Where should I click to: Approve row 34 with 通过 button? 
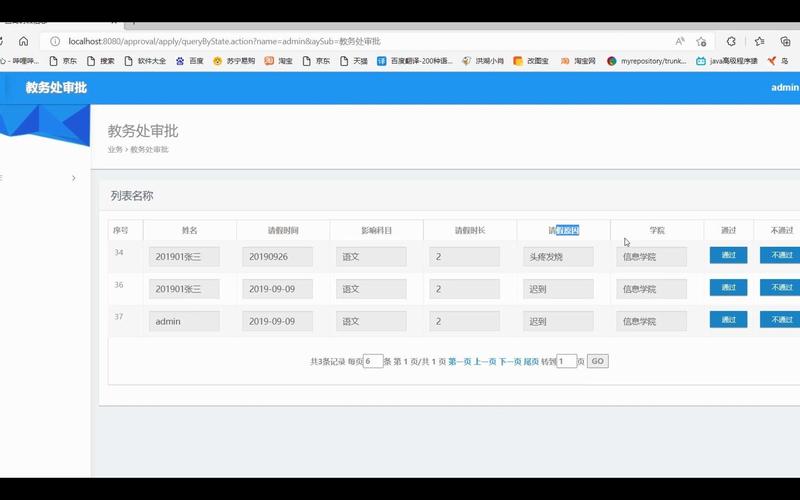(x=728, y=256)
